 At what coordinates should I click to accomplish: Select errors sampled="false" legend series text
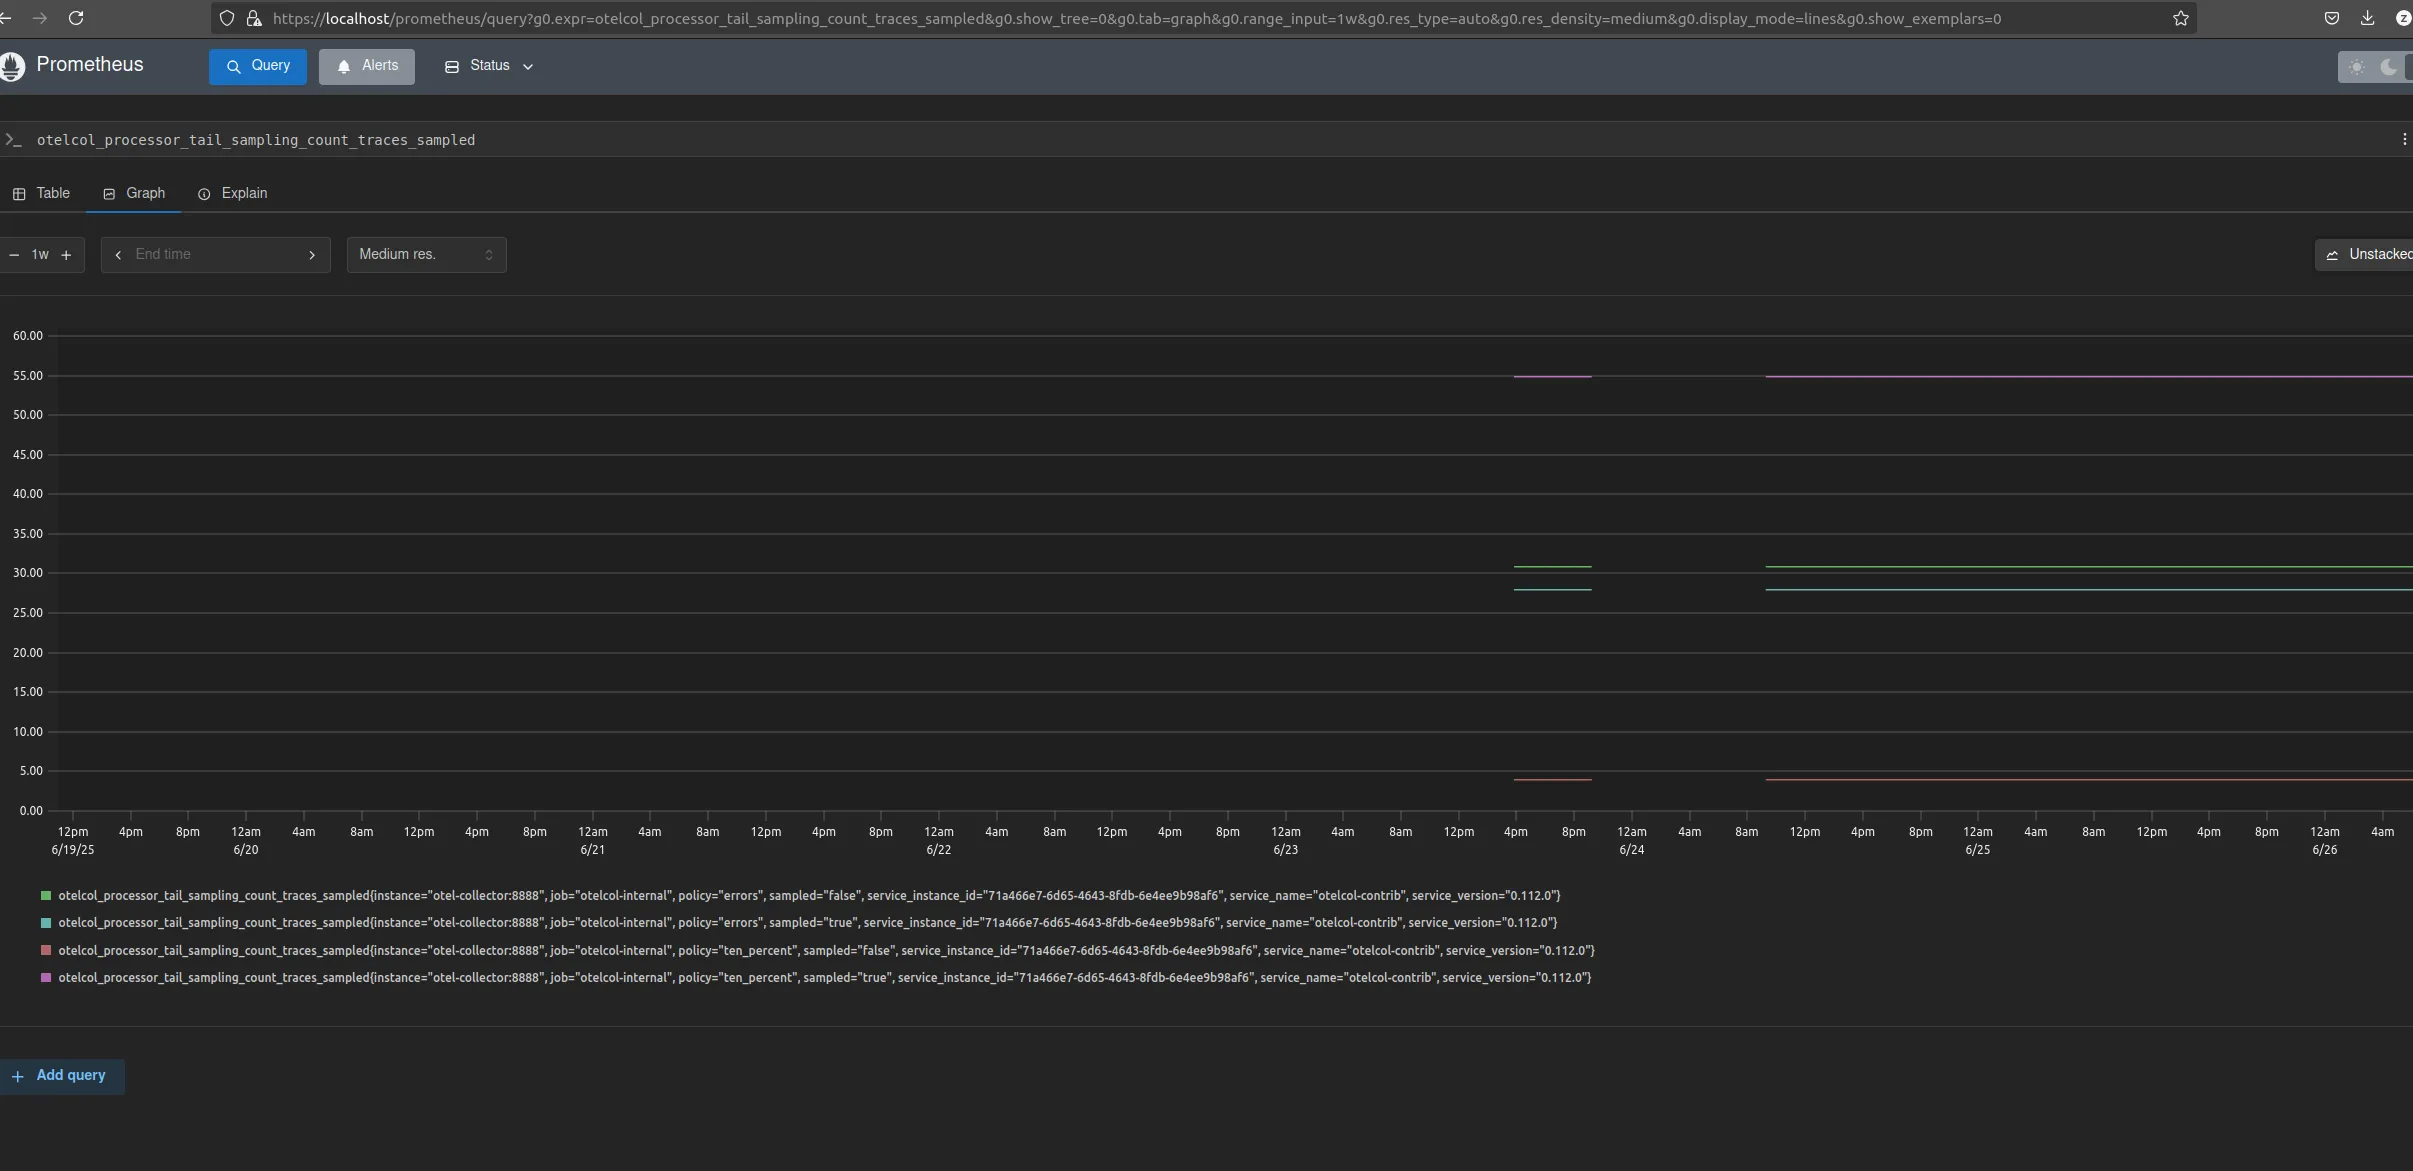809,896
